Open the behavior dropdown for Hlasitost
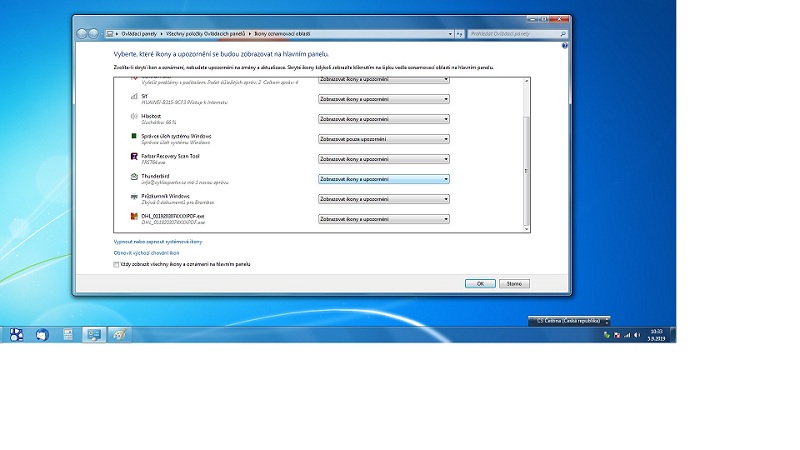The height and width of the screenshot is (450, 800). point(384,119)
